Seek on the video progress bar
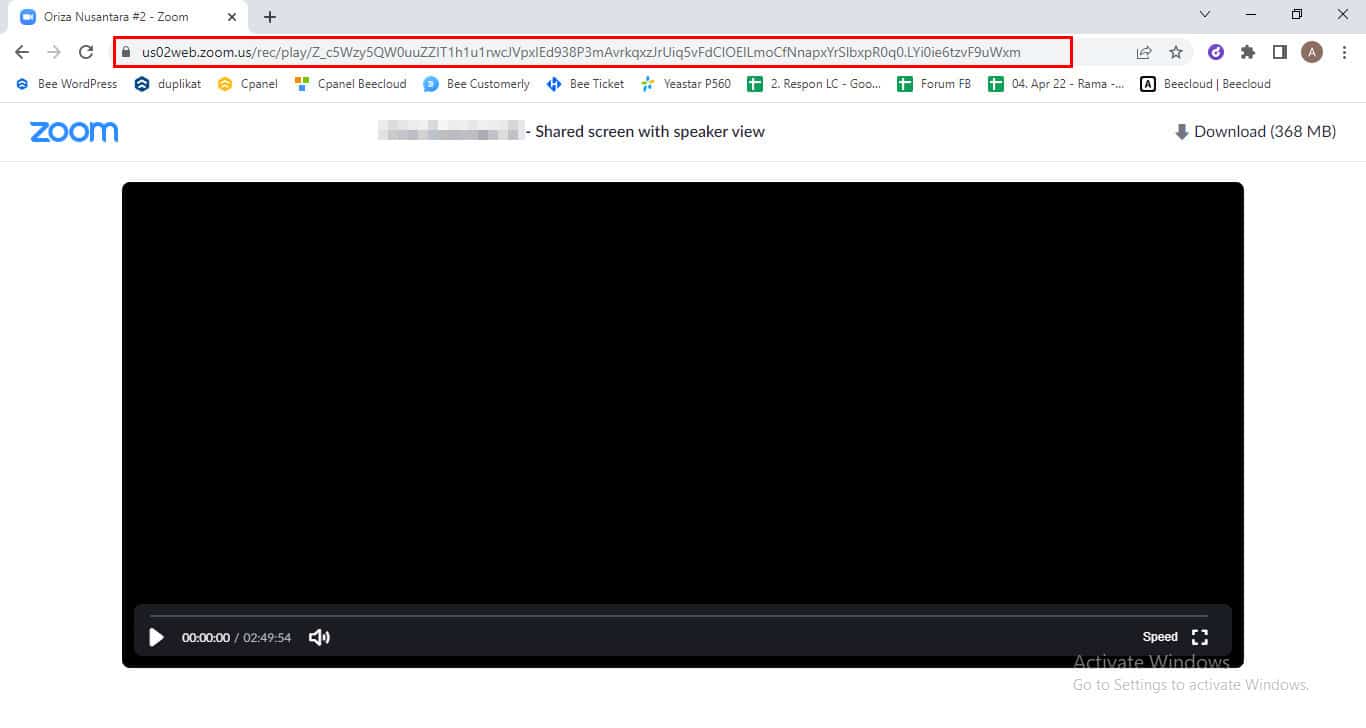The height and width of the screenshot is (728, 1366). click(x=678, y=616)
